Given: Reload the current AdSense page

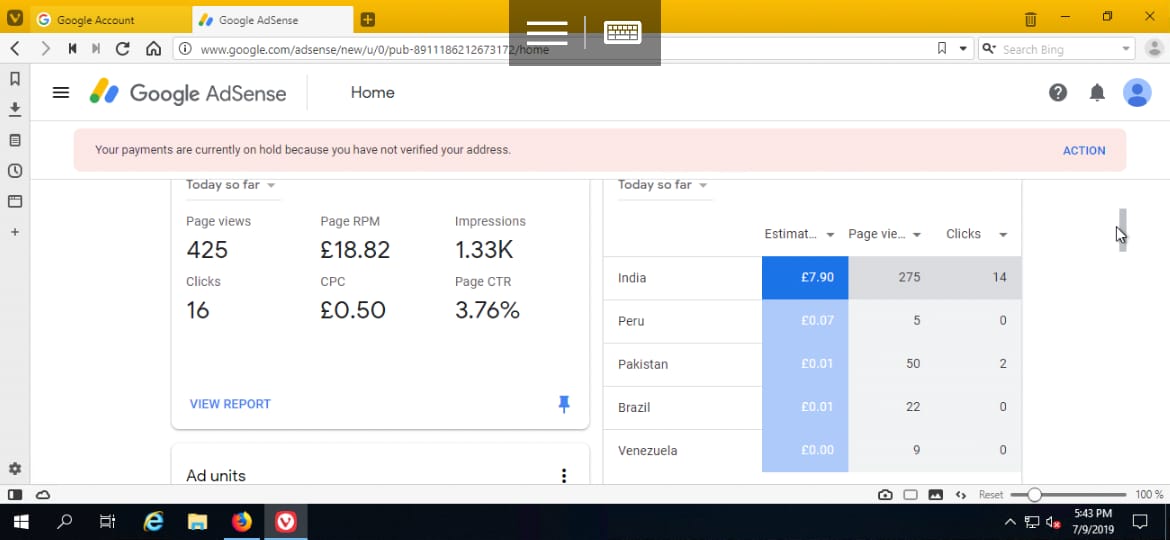Looking at the screenshot, I should tap(123, 49).
